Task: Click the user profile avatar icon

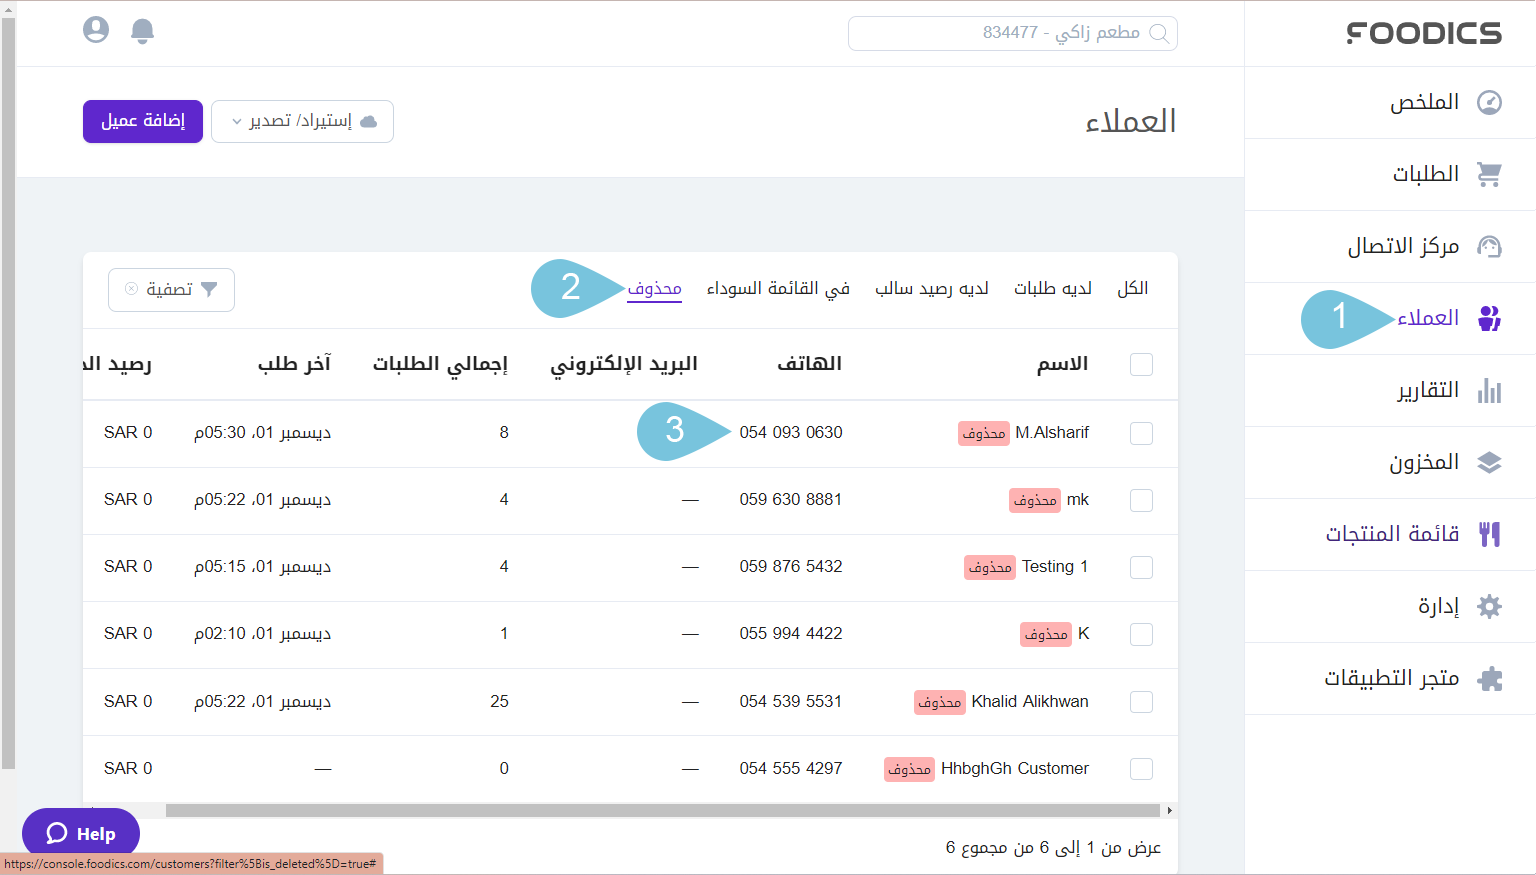Action: pyautogui.click(x=96, y=30)
